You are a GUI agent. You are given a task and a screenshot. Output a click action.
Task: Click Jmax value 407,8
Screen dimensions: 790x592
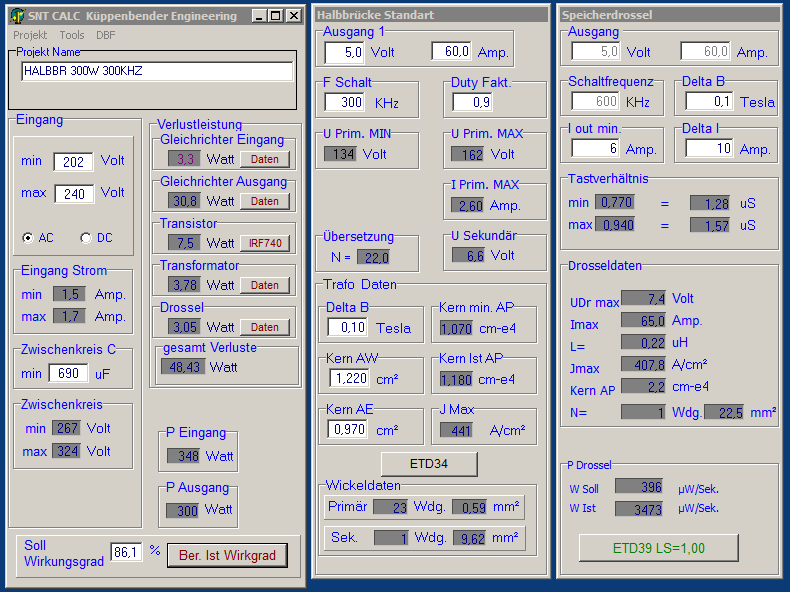(643, 364)
